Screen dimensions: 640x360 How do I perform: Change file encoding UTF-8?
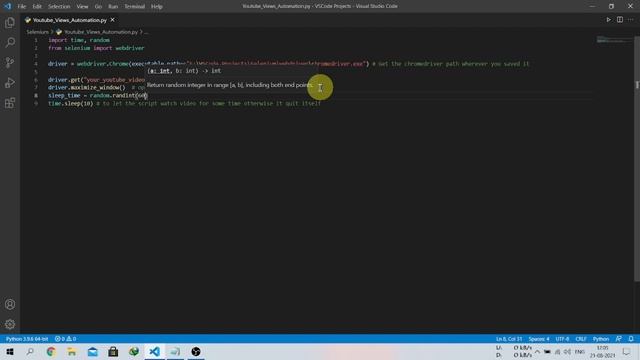click(562, 339)
